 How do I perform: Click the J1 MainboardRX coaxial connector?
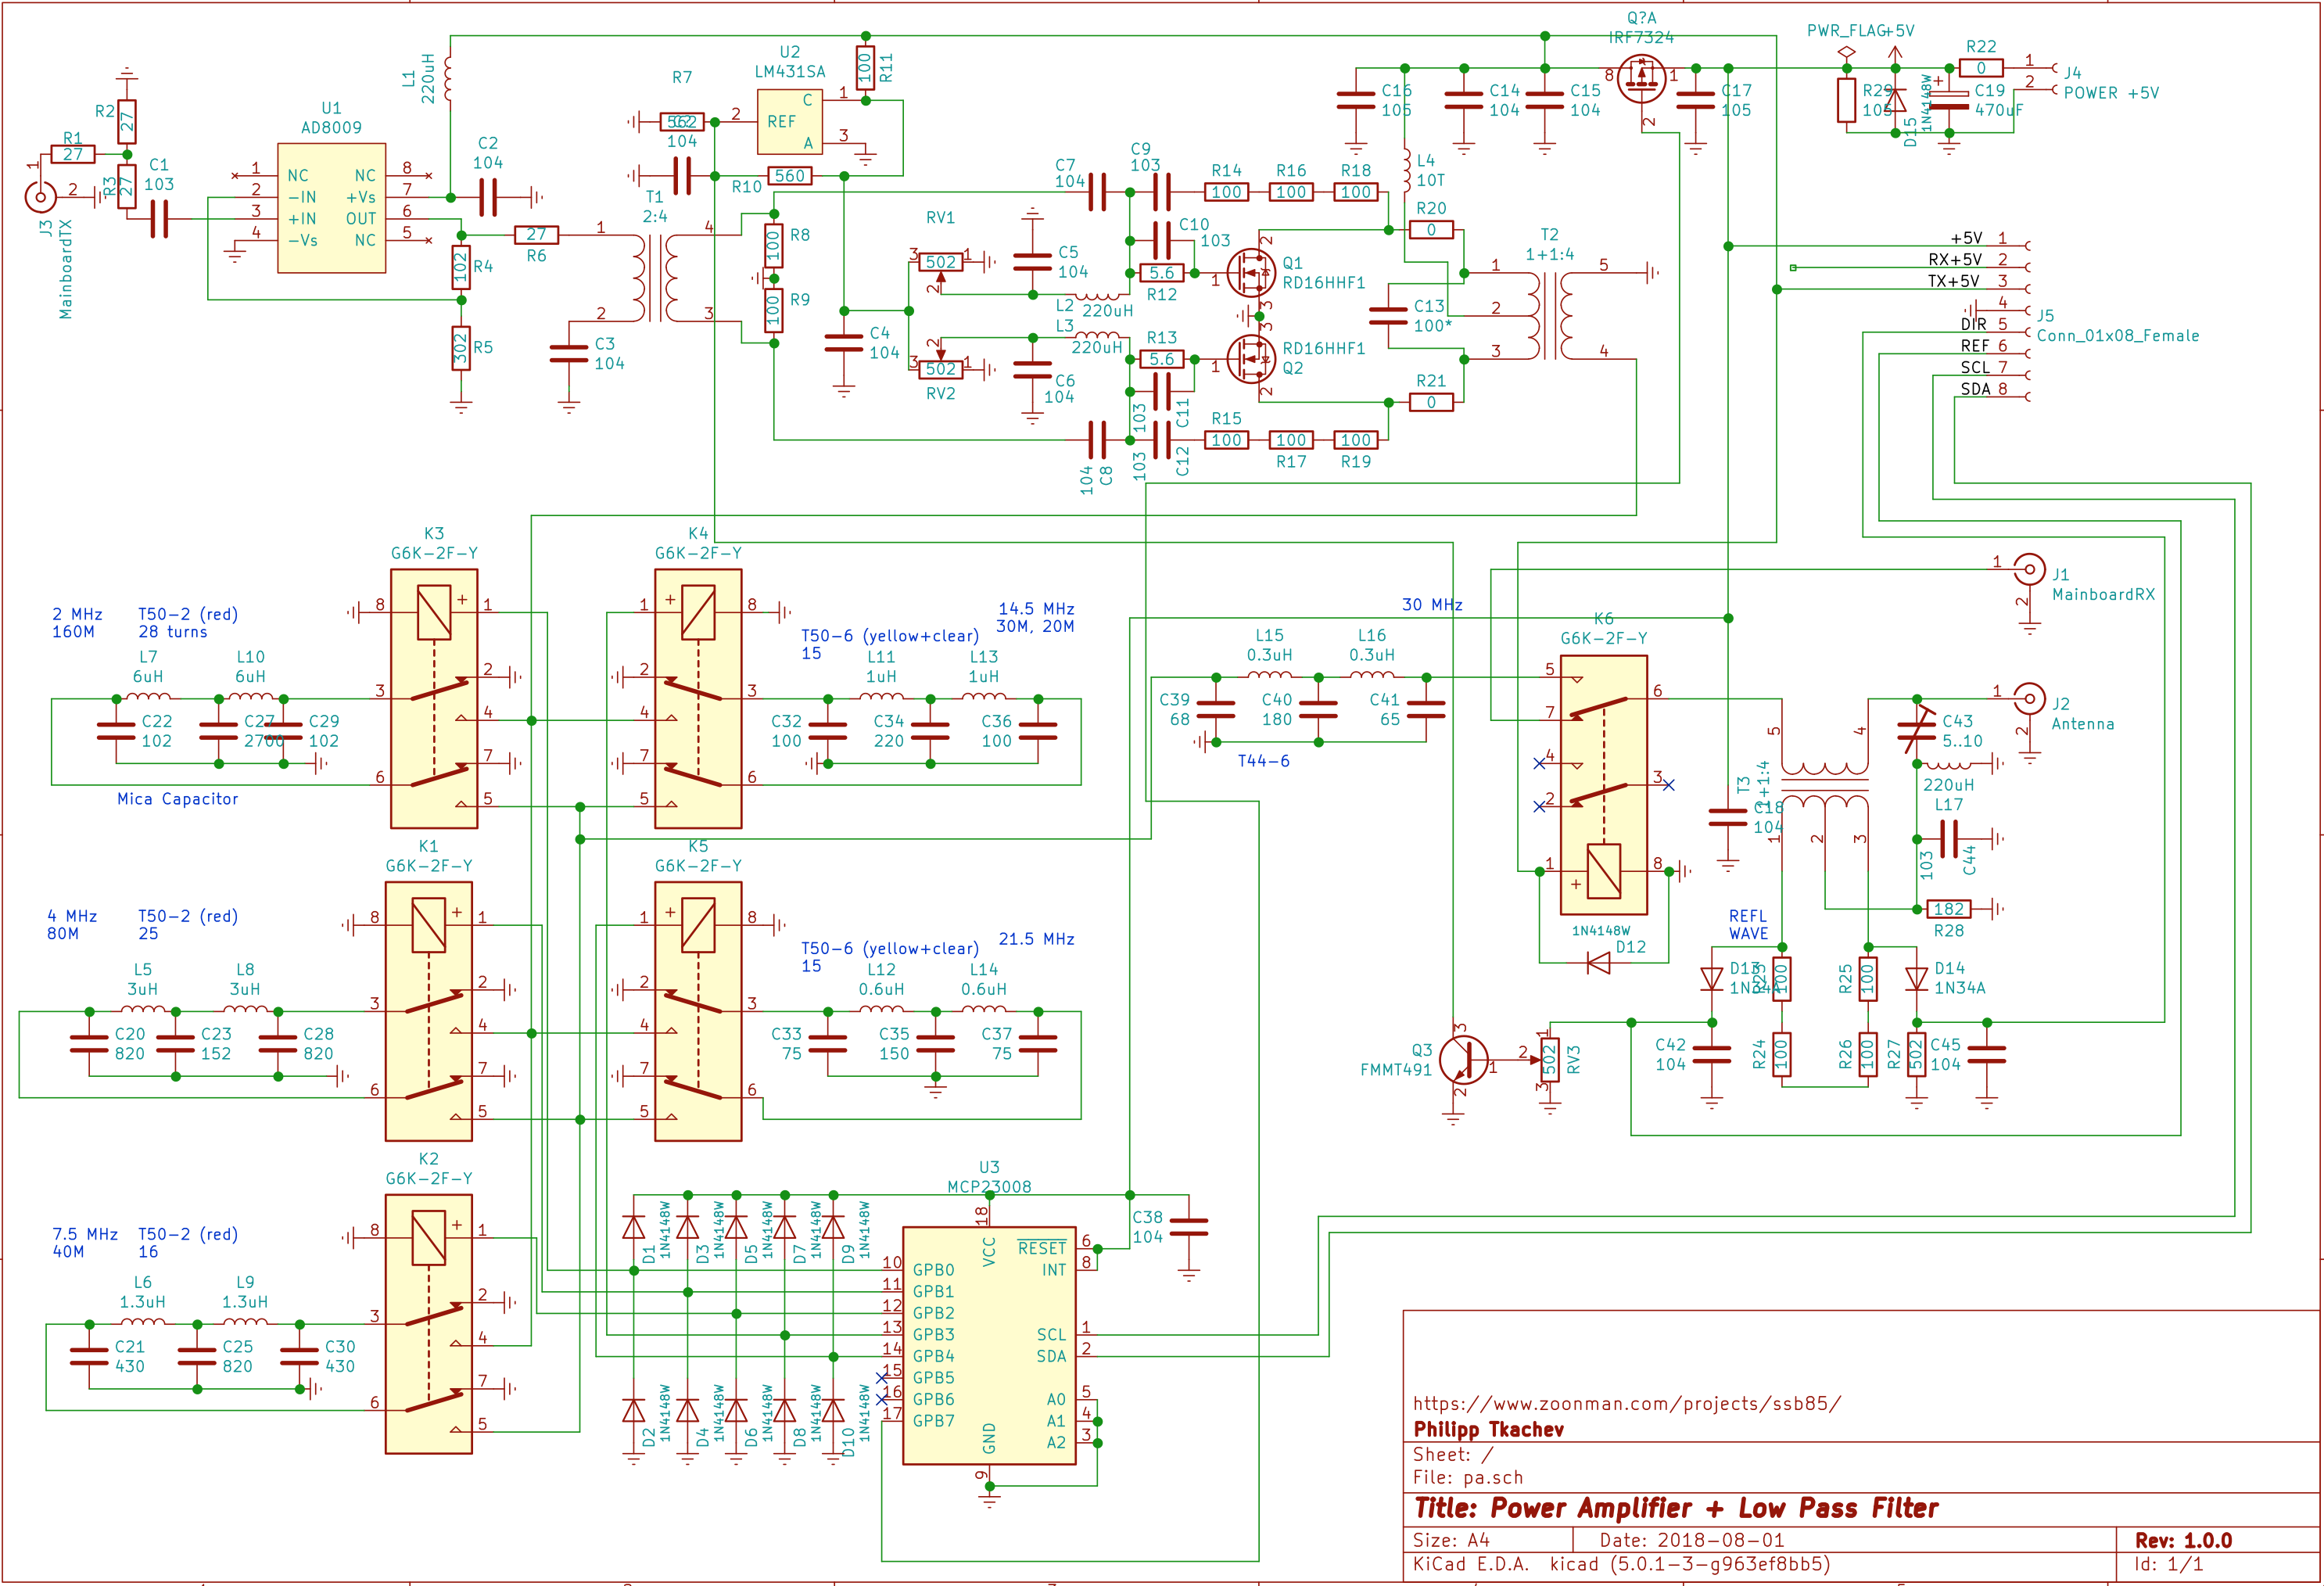(2029, 570)
